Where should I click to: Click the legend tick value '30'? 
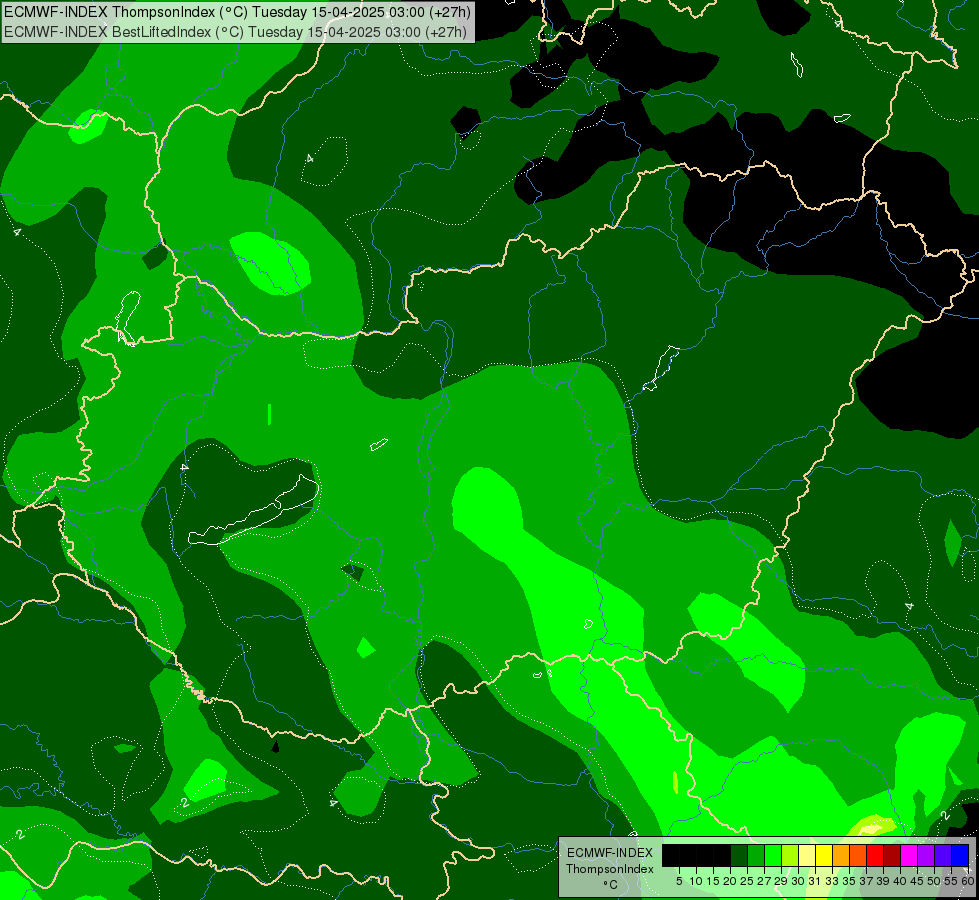pyautogui.click(x=798, y=881)
